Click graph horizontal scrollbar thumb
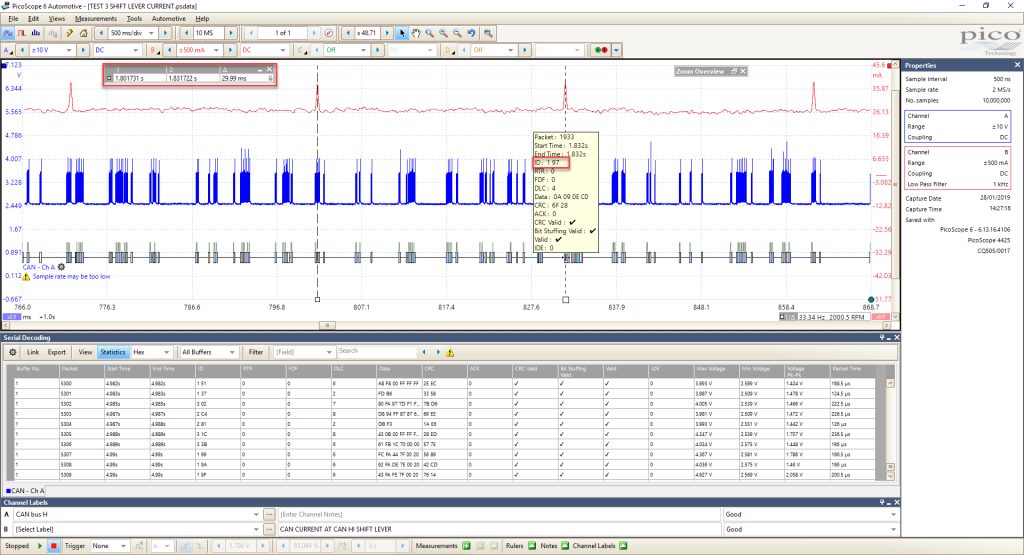The image size is (1024, 555). (327, 325)
